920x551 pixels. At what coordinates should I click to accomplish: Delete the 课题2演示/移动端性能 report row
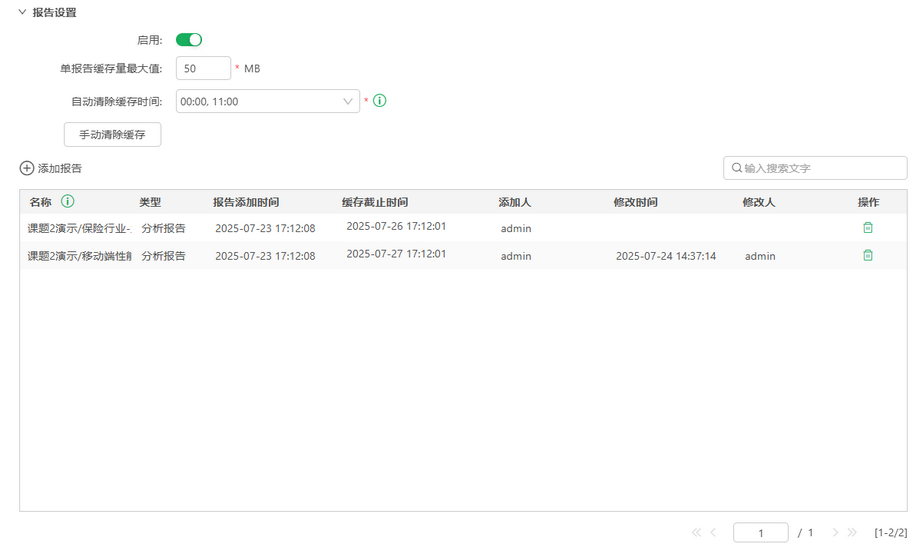pyautogui.click(x=868, y=256)
